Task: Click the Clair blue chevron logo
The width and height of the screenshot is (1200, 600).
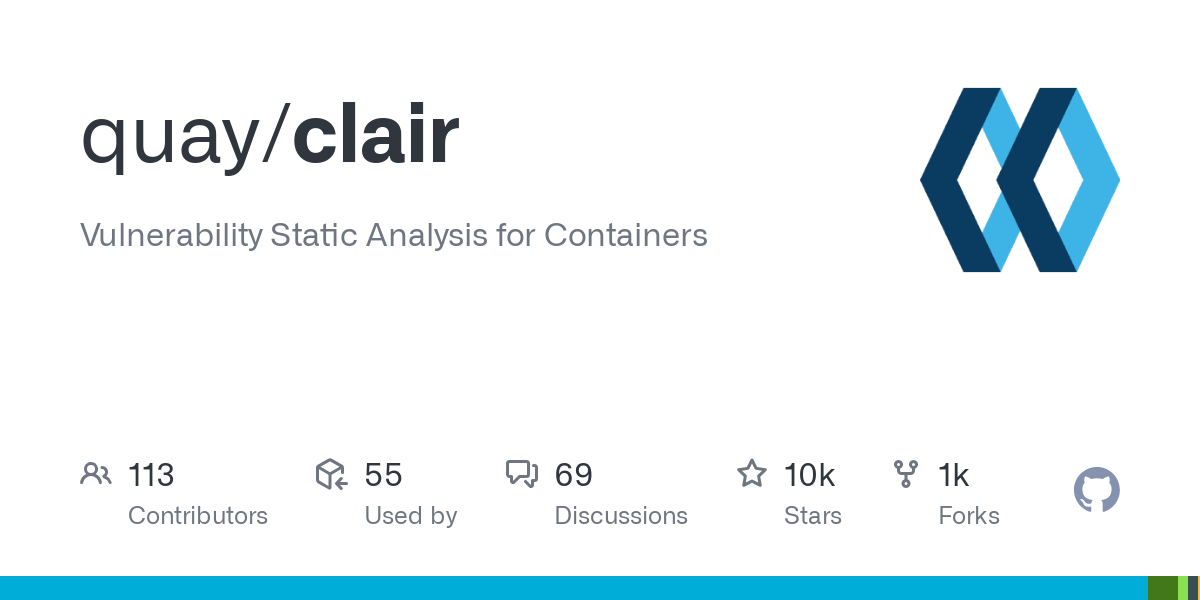Action: (1019, 180)
